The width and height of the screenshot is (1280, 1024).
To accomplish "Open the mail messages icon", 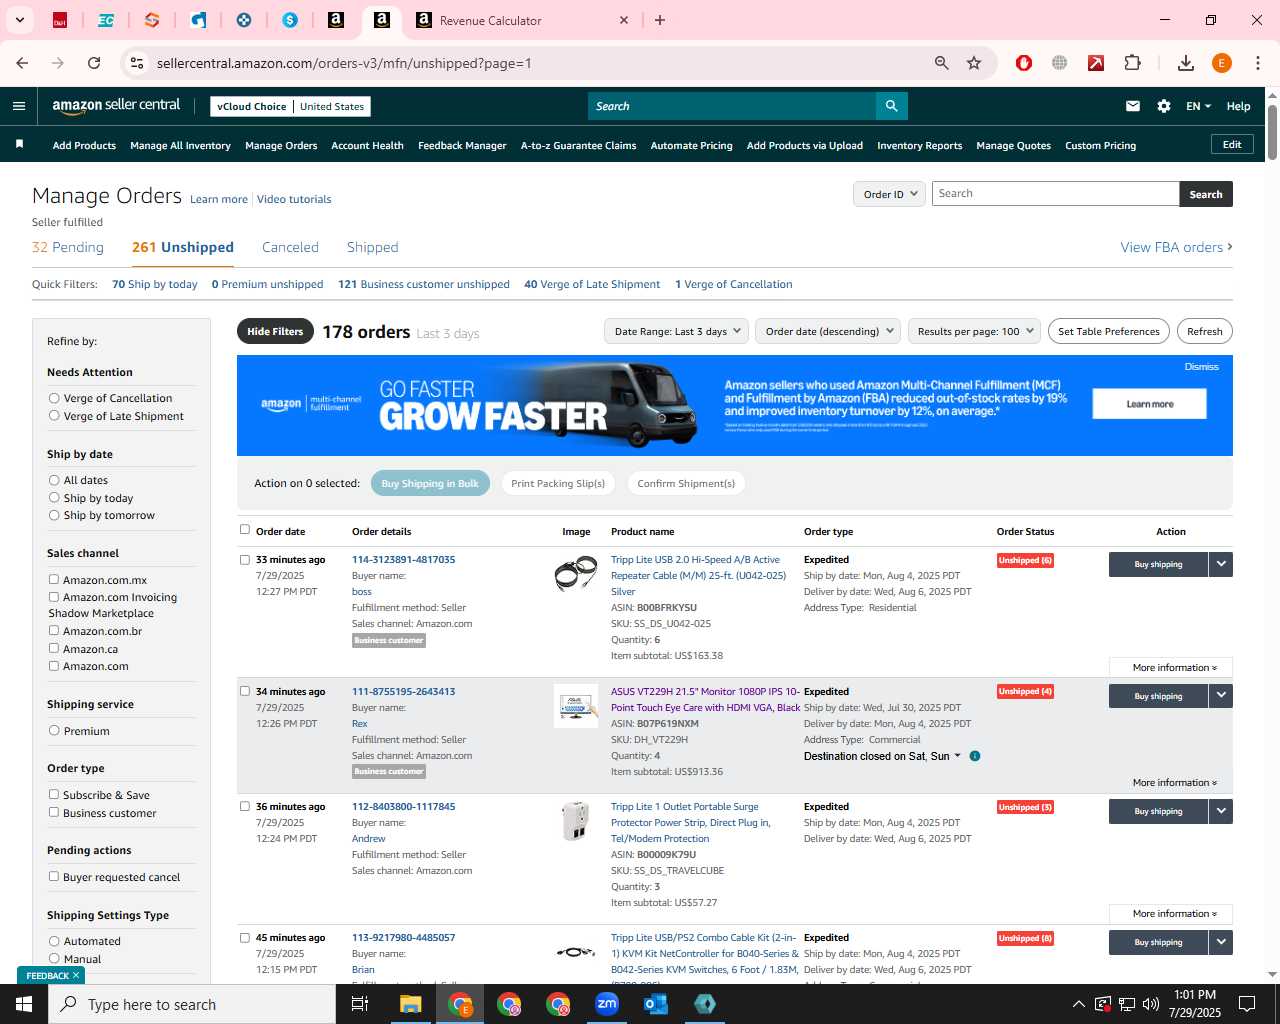I will point(1133,106).
